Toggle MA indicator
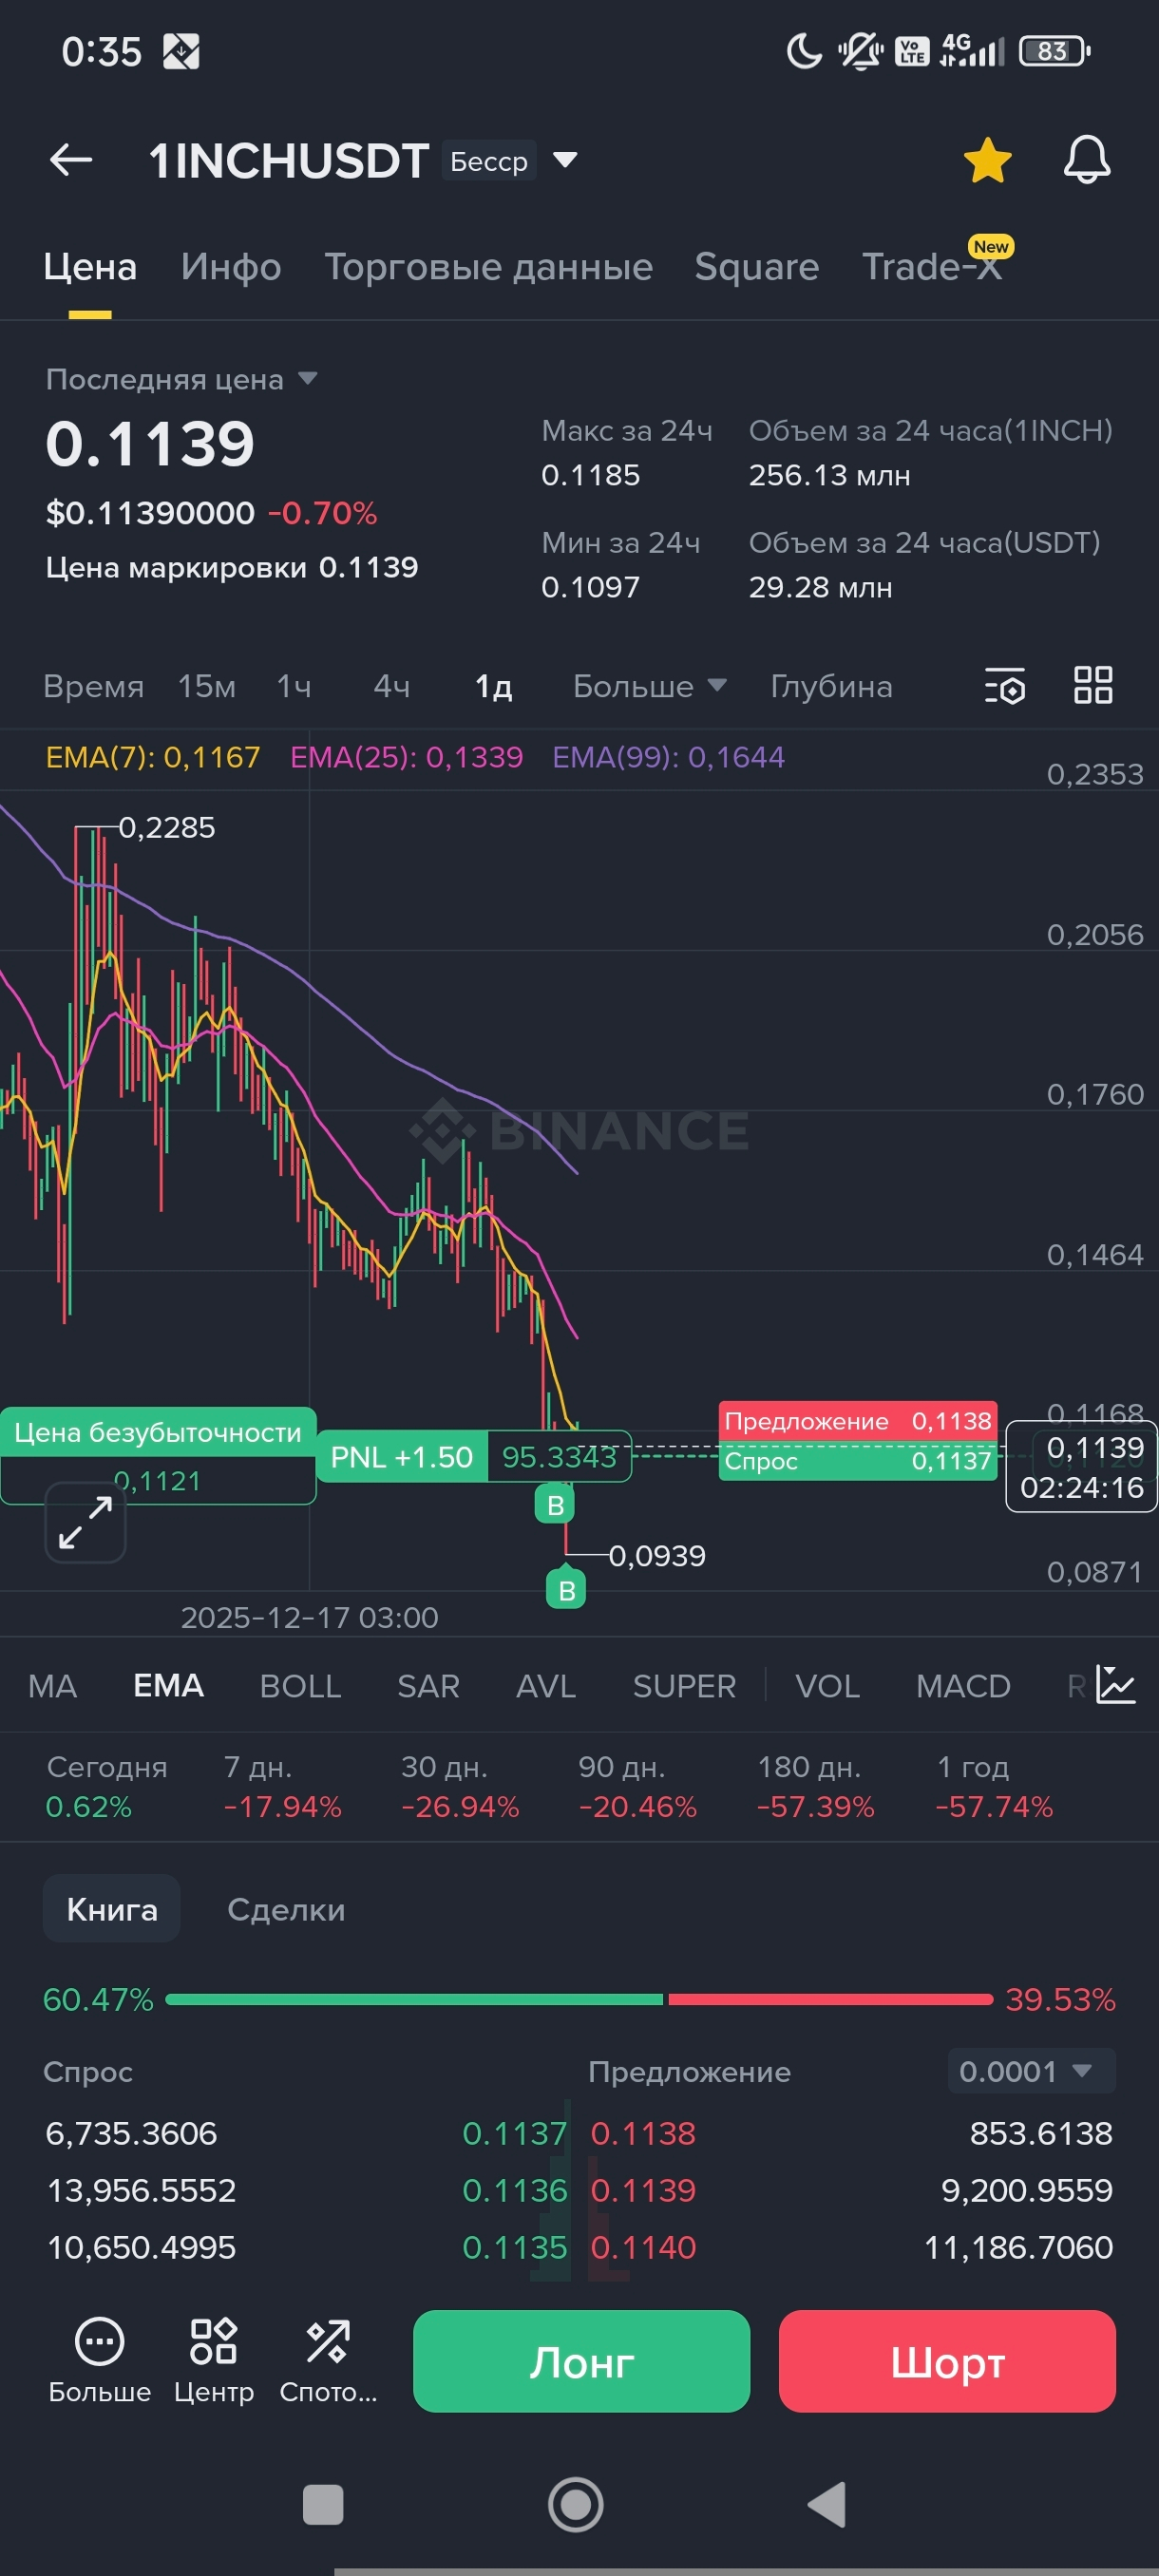The height and width of the screenshot is (2576, 1159). pos(52,1686)
